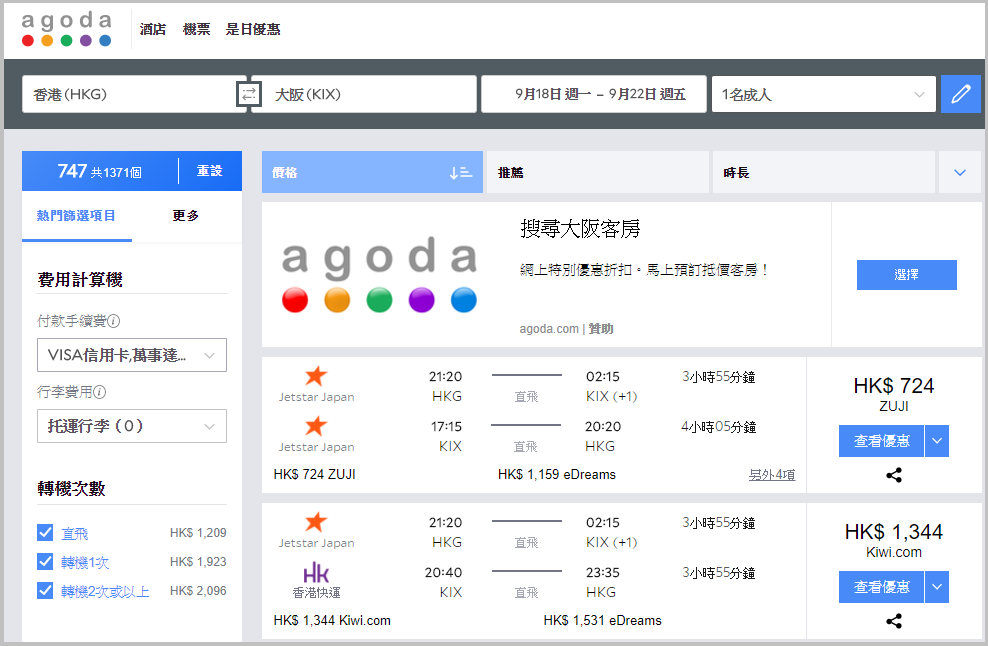Switch to 熱門篩選項目 tab
Screen dimensions: 988x646
click(76, 216)
